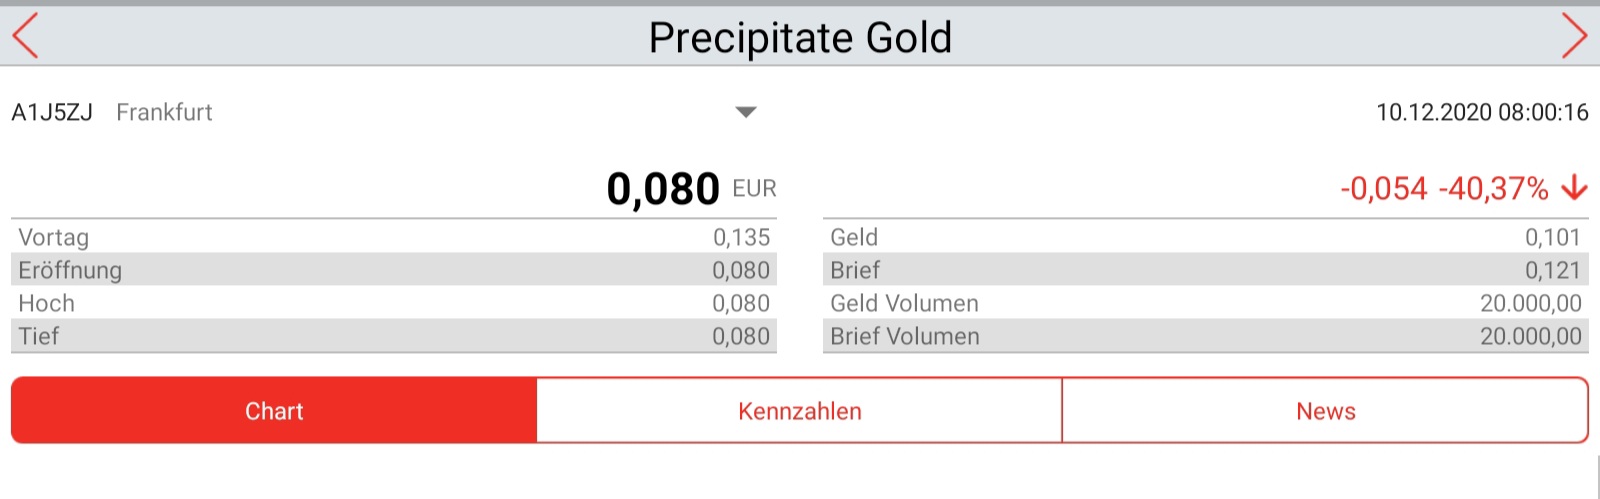Screen dimensions: 1600x499
Task: Select the Vortag row
Action: click(394, 237)
